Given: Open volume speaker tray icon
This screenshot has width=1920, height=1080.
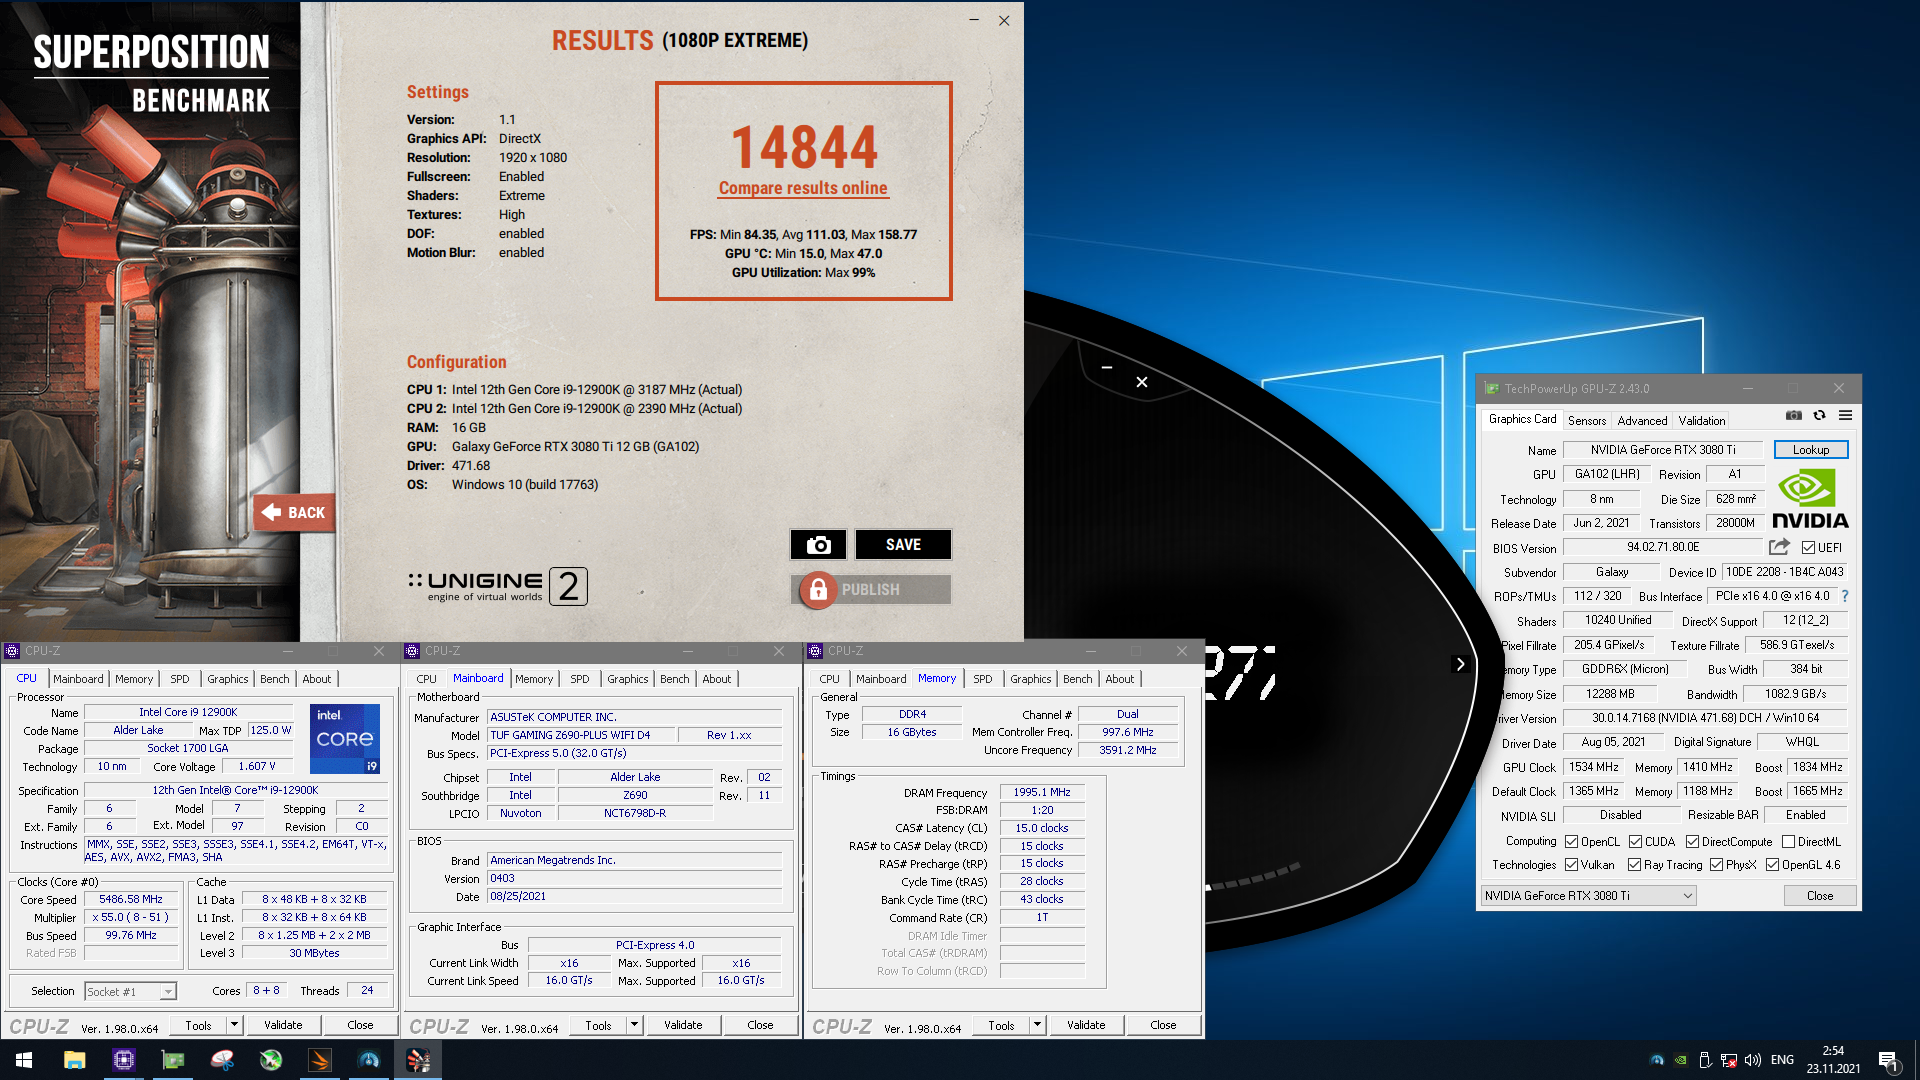Looking at the screenshot, I should [1752, 1060].
